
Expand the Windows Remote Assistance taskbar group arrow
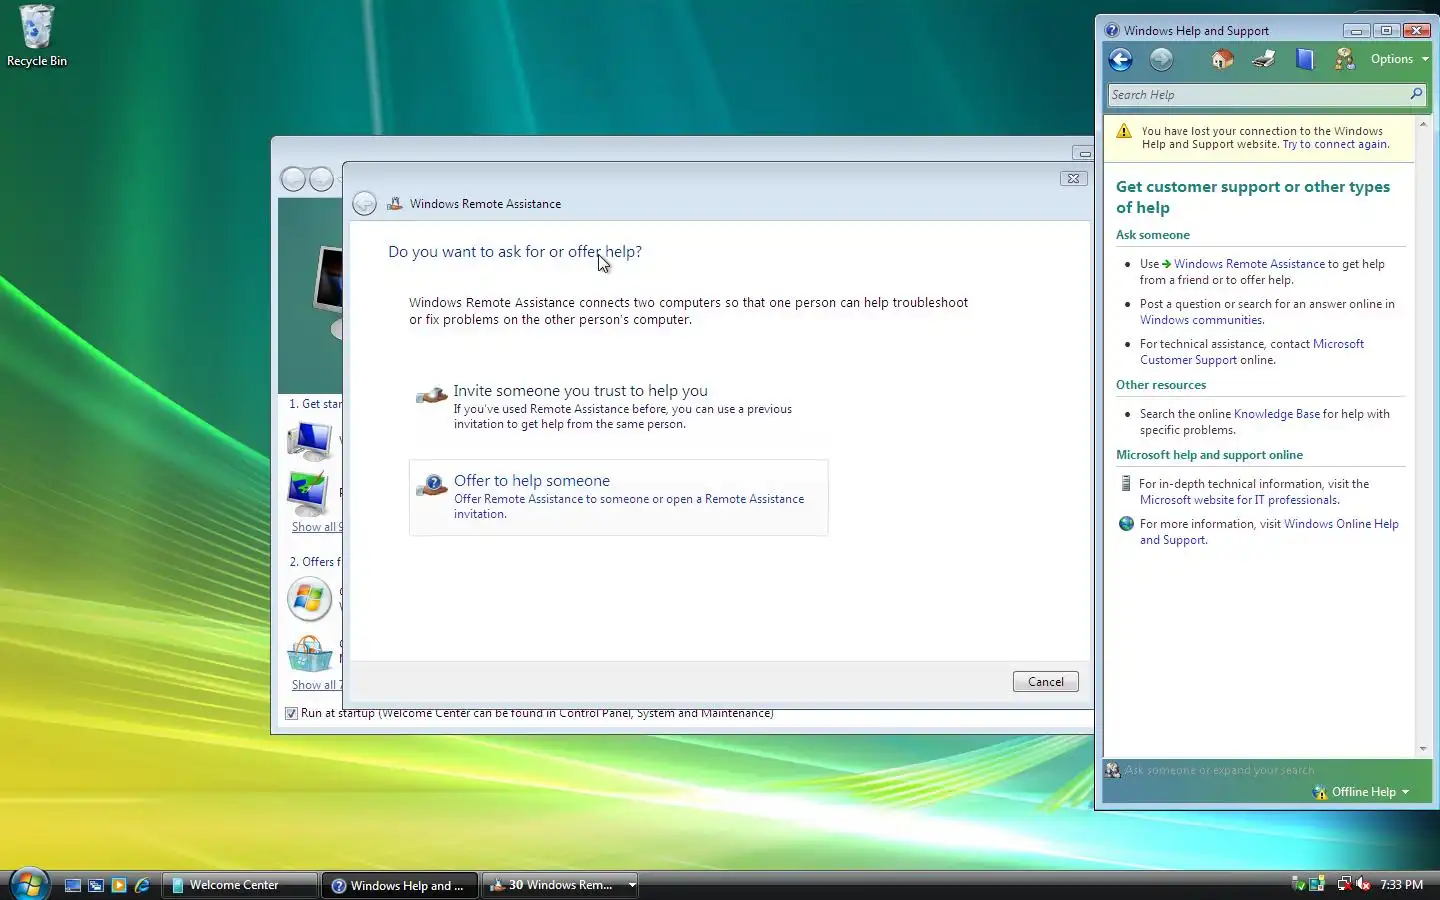click(632, 885)
